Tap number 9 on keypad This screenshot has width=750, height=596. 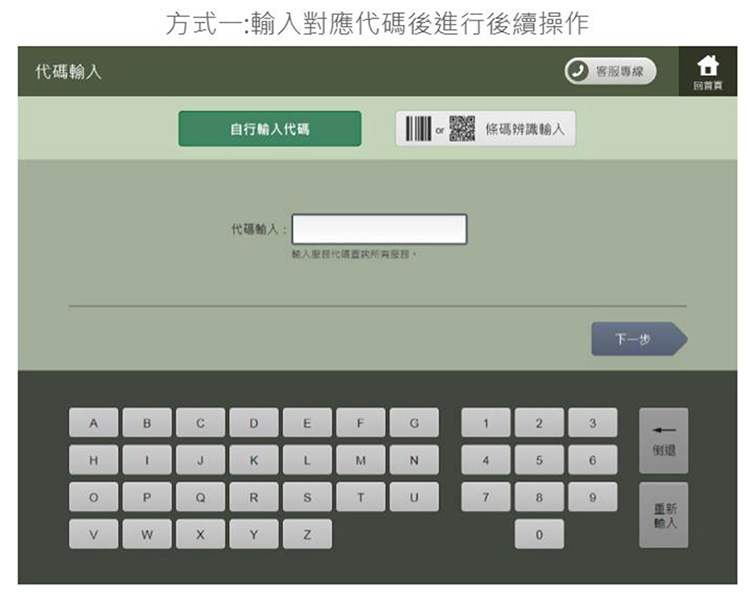pyautogui.click(x=592, y=497)
